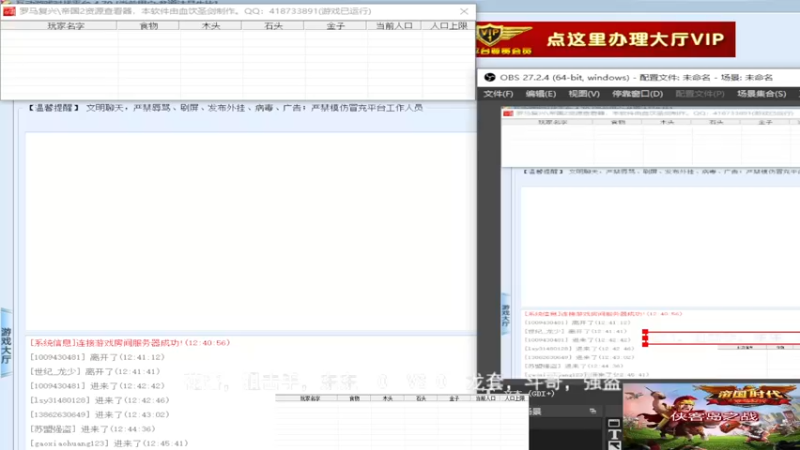Click the 游戏大厅 tab inside OBS preview
The image size is (800, 450).
(505, 315)
